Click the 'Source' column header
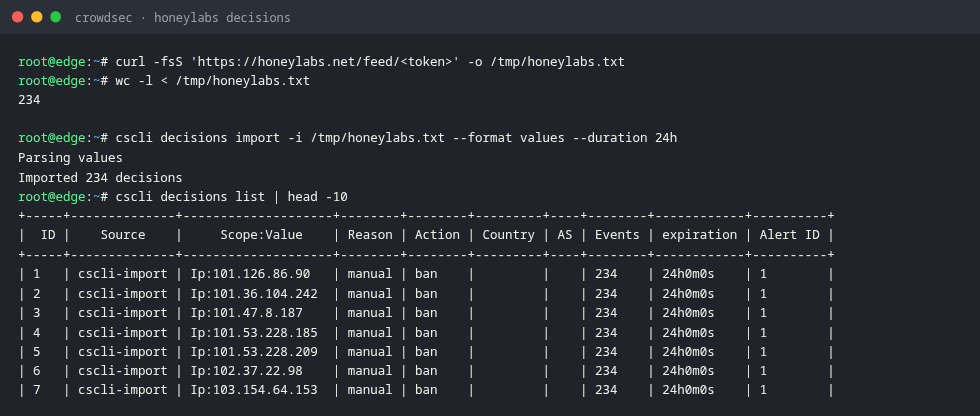980x416 pixels. click(123, 235)
